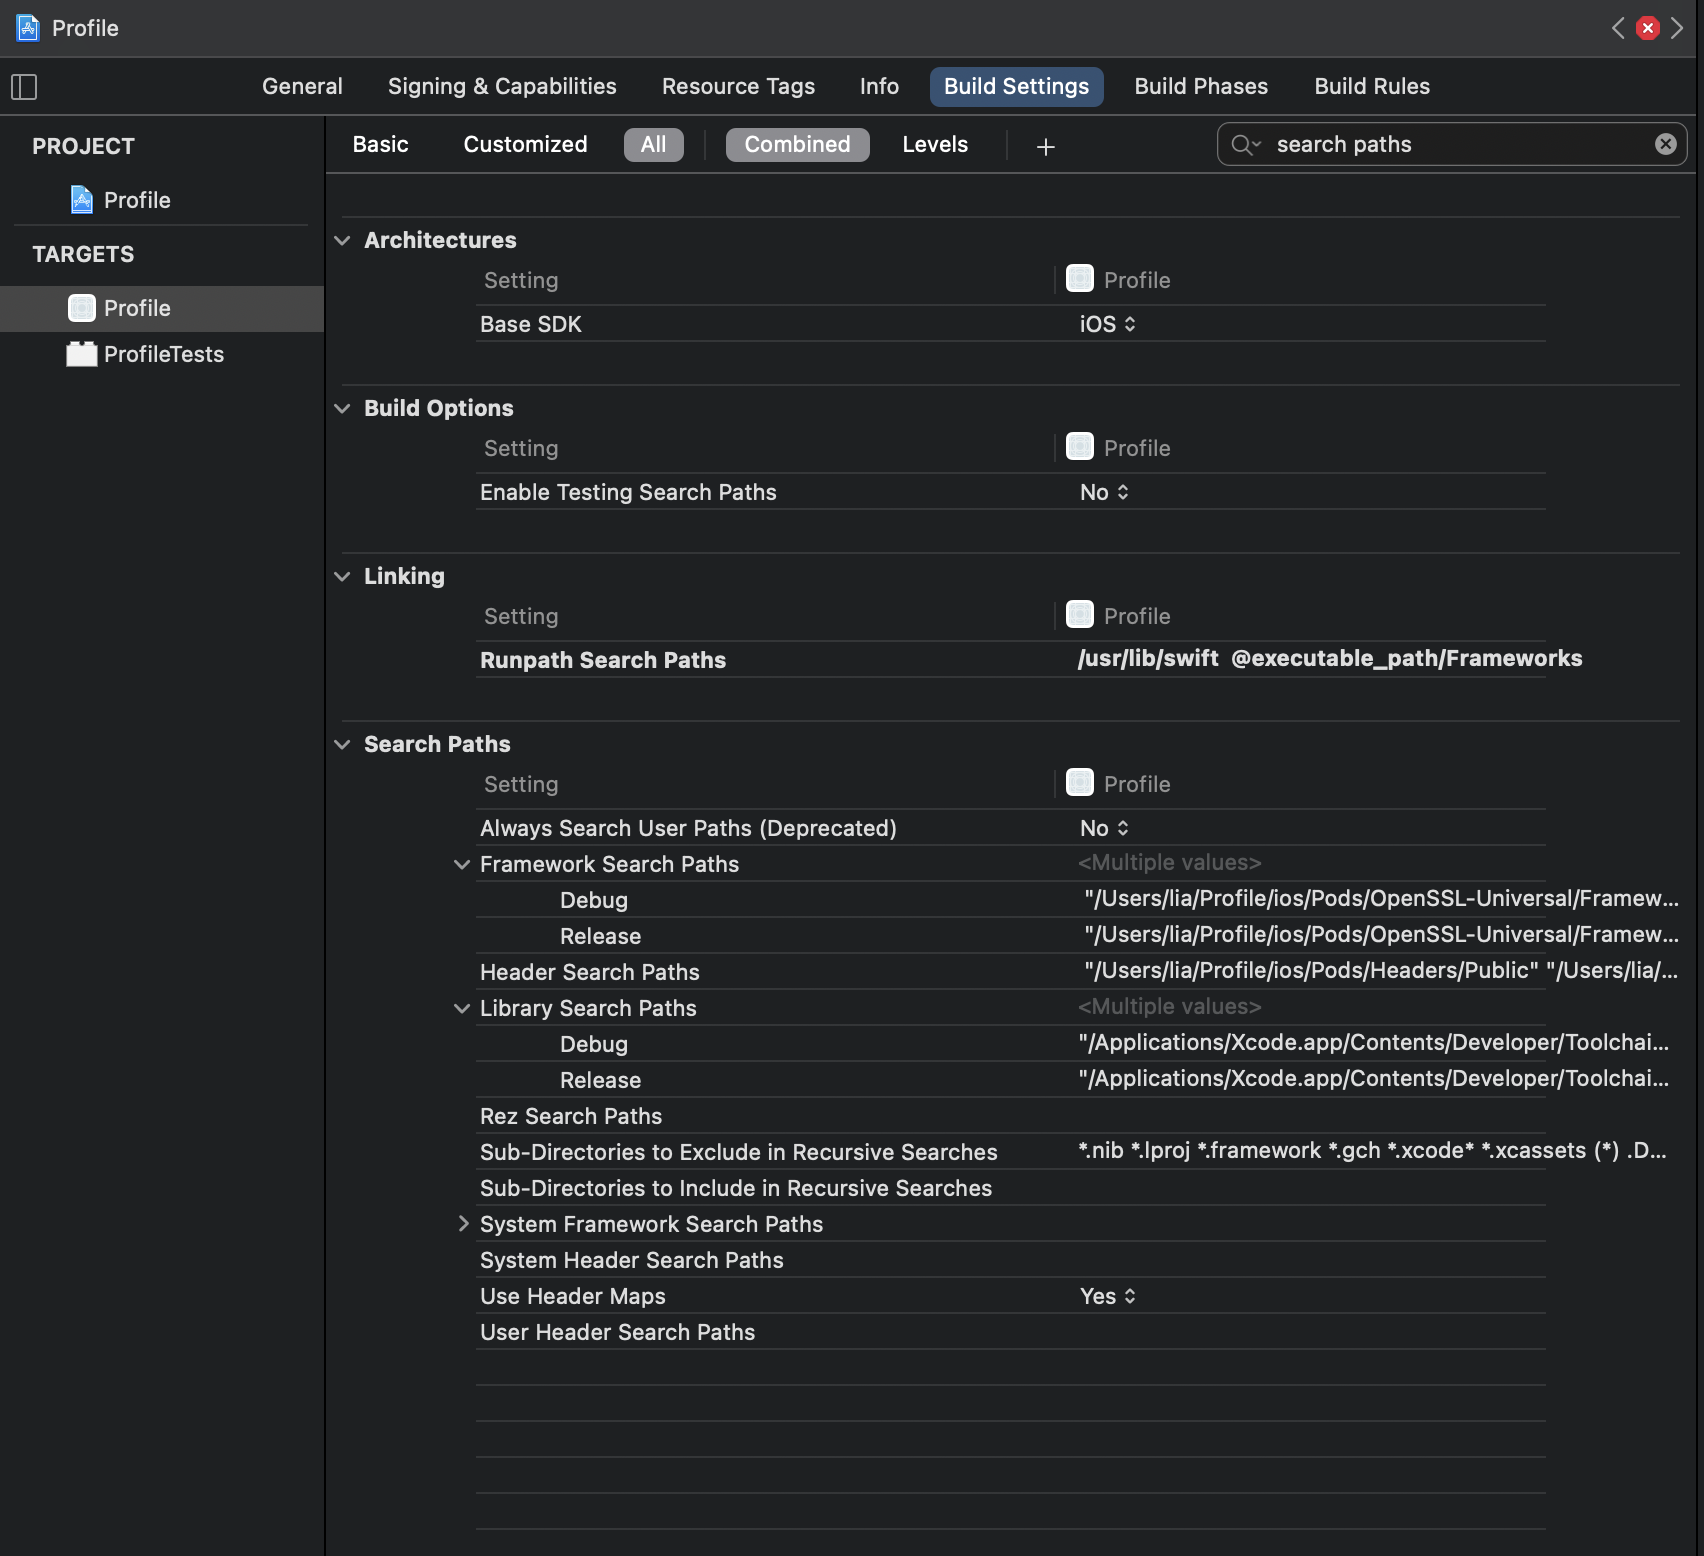Click Sub-Directories to Exclude value

[1372, 1150]
